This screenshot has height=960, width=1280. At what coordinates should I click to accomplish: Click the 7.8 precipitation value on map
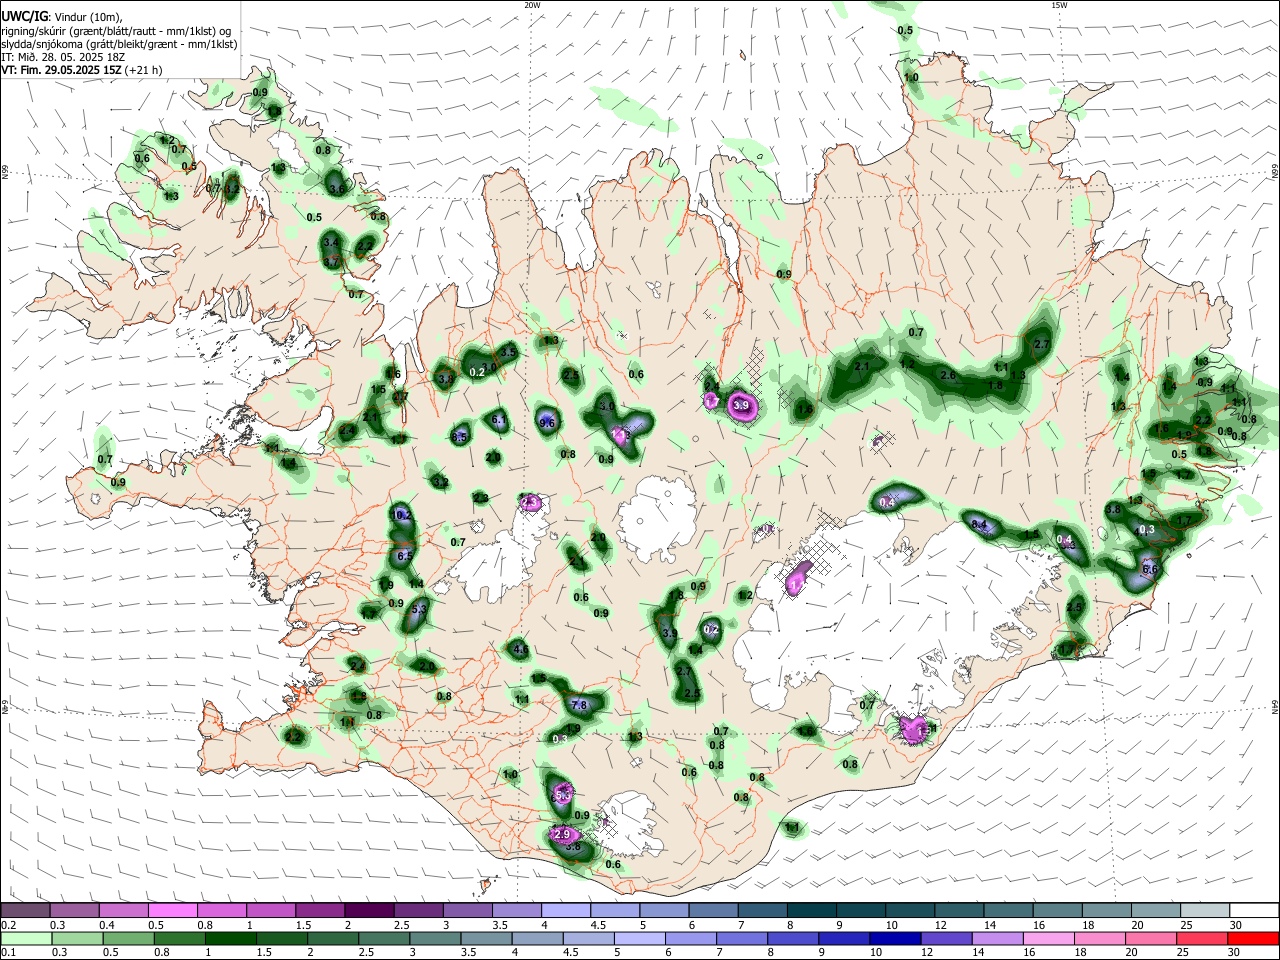(x=578, y=705)
